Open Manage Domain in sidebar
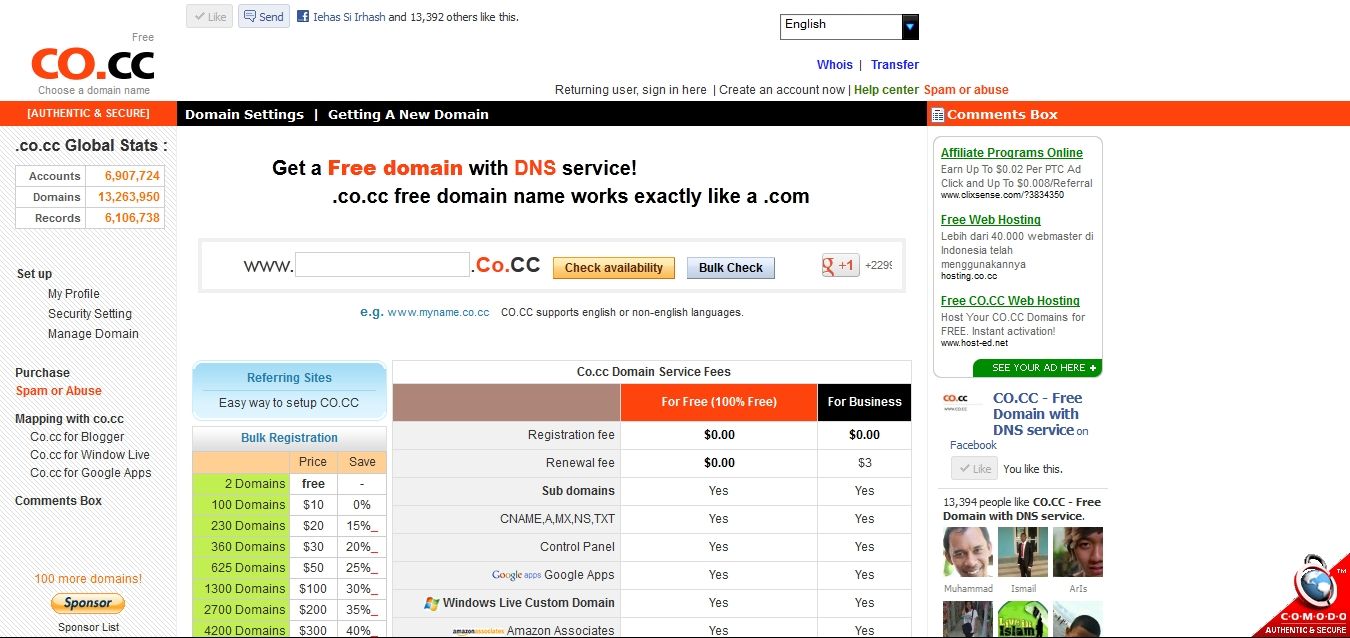This screenshot has height=638, width=1350. coord(93,334)
